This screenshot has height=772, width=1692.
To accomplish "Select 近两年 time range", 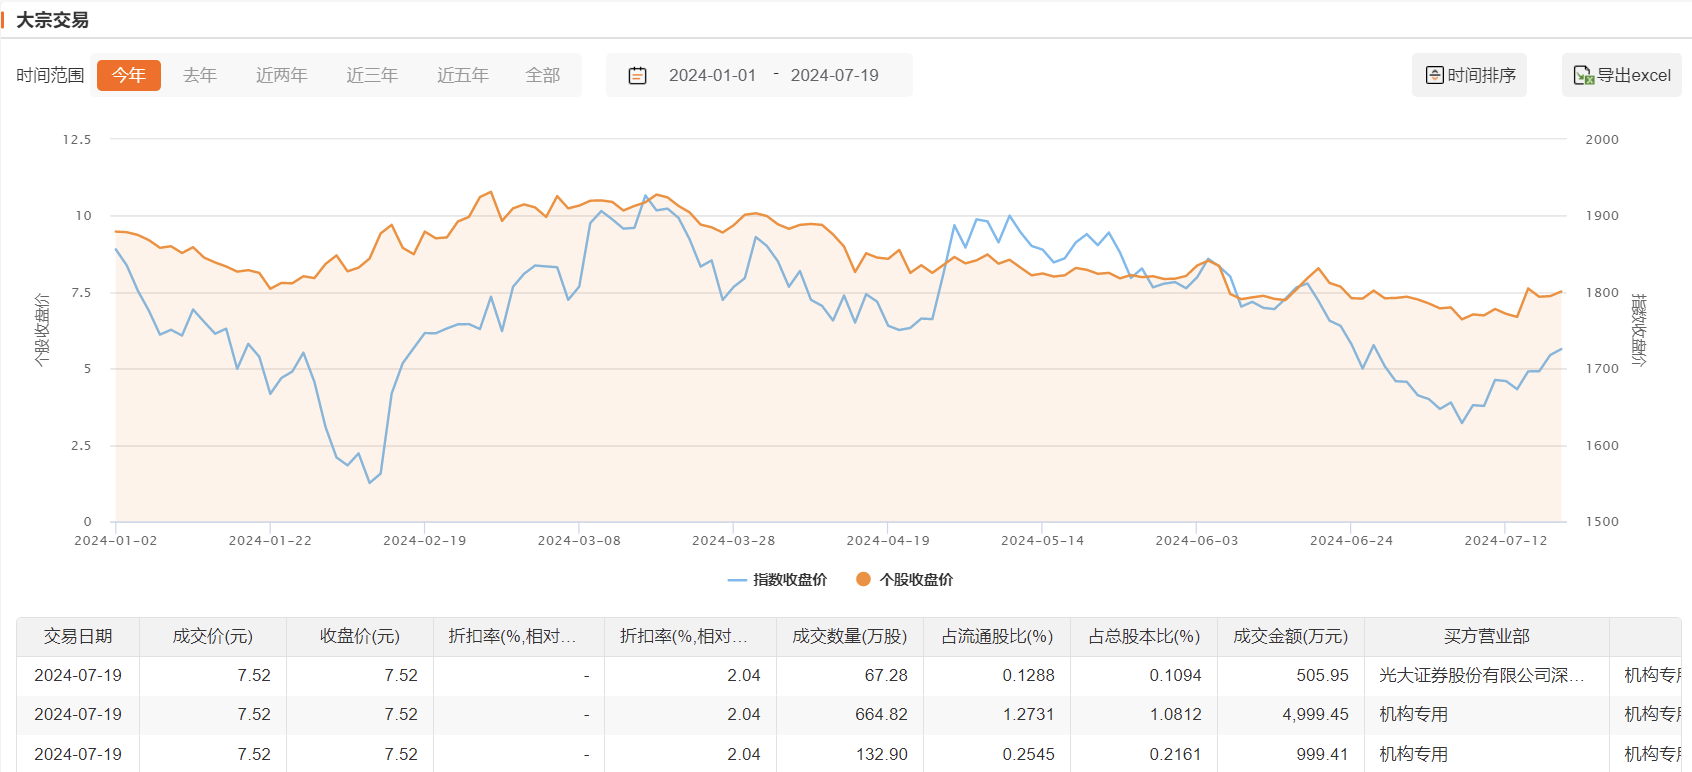I will click(x=281, y=76).
